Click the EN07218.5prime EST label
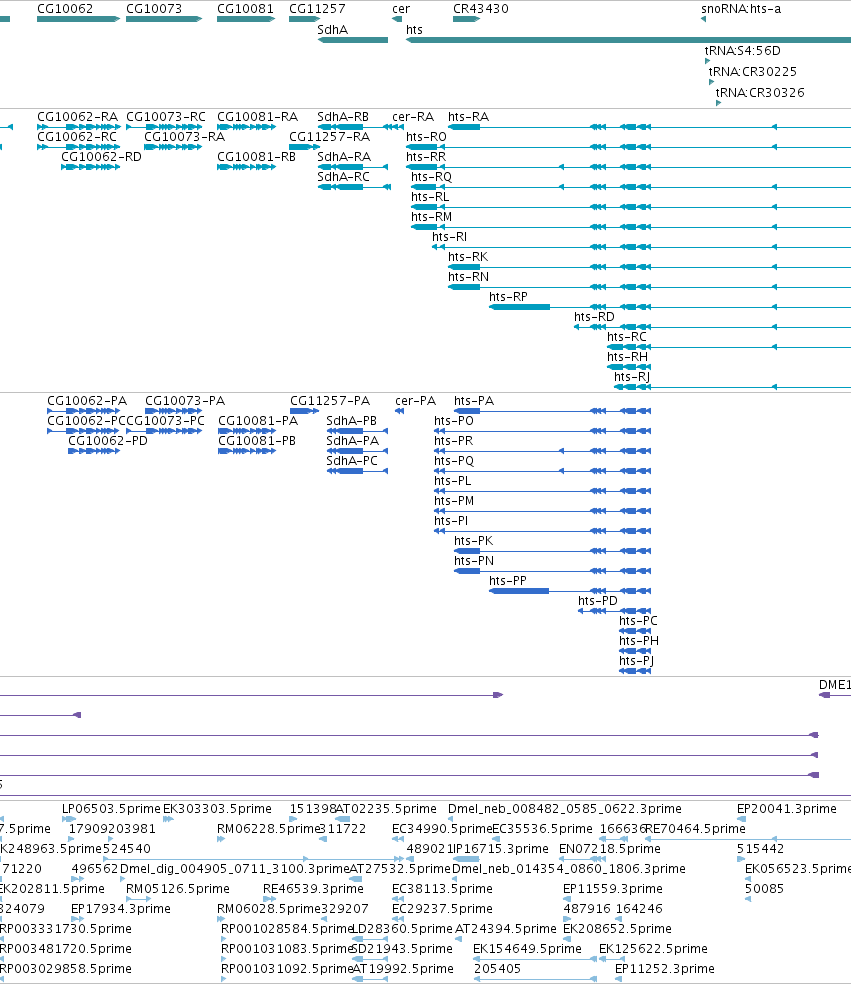 [x=610, y=849]
